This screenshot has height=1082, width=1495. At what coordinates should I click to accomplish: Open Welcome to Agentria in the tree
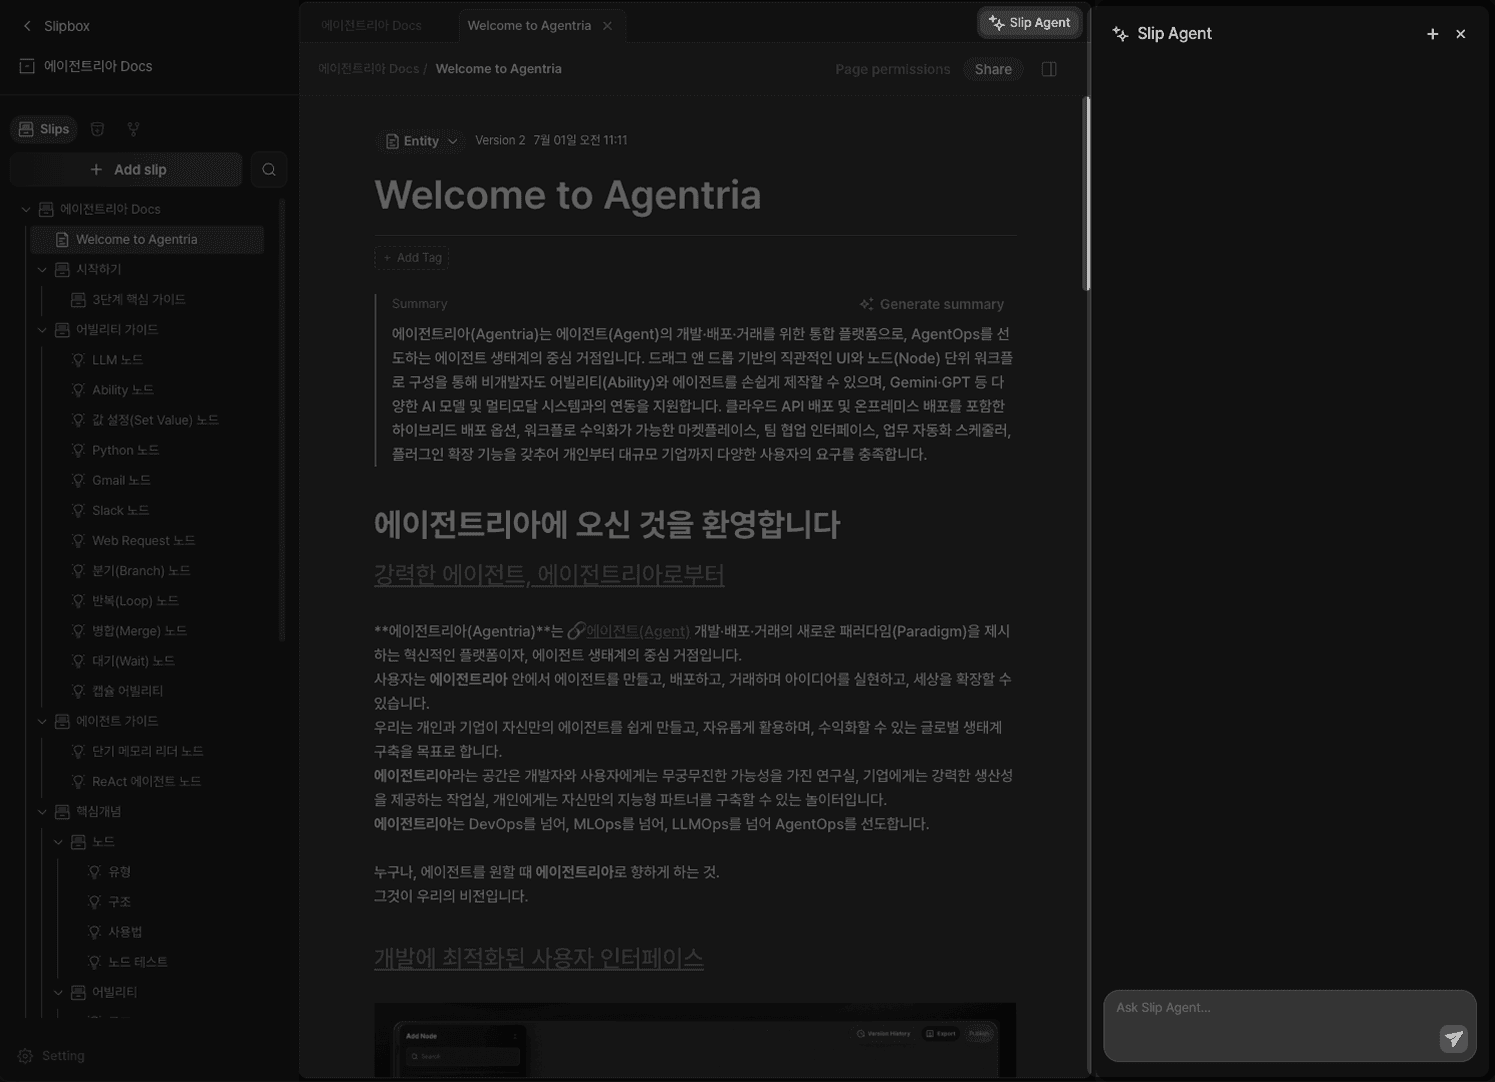pos(147,239)
